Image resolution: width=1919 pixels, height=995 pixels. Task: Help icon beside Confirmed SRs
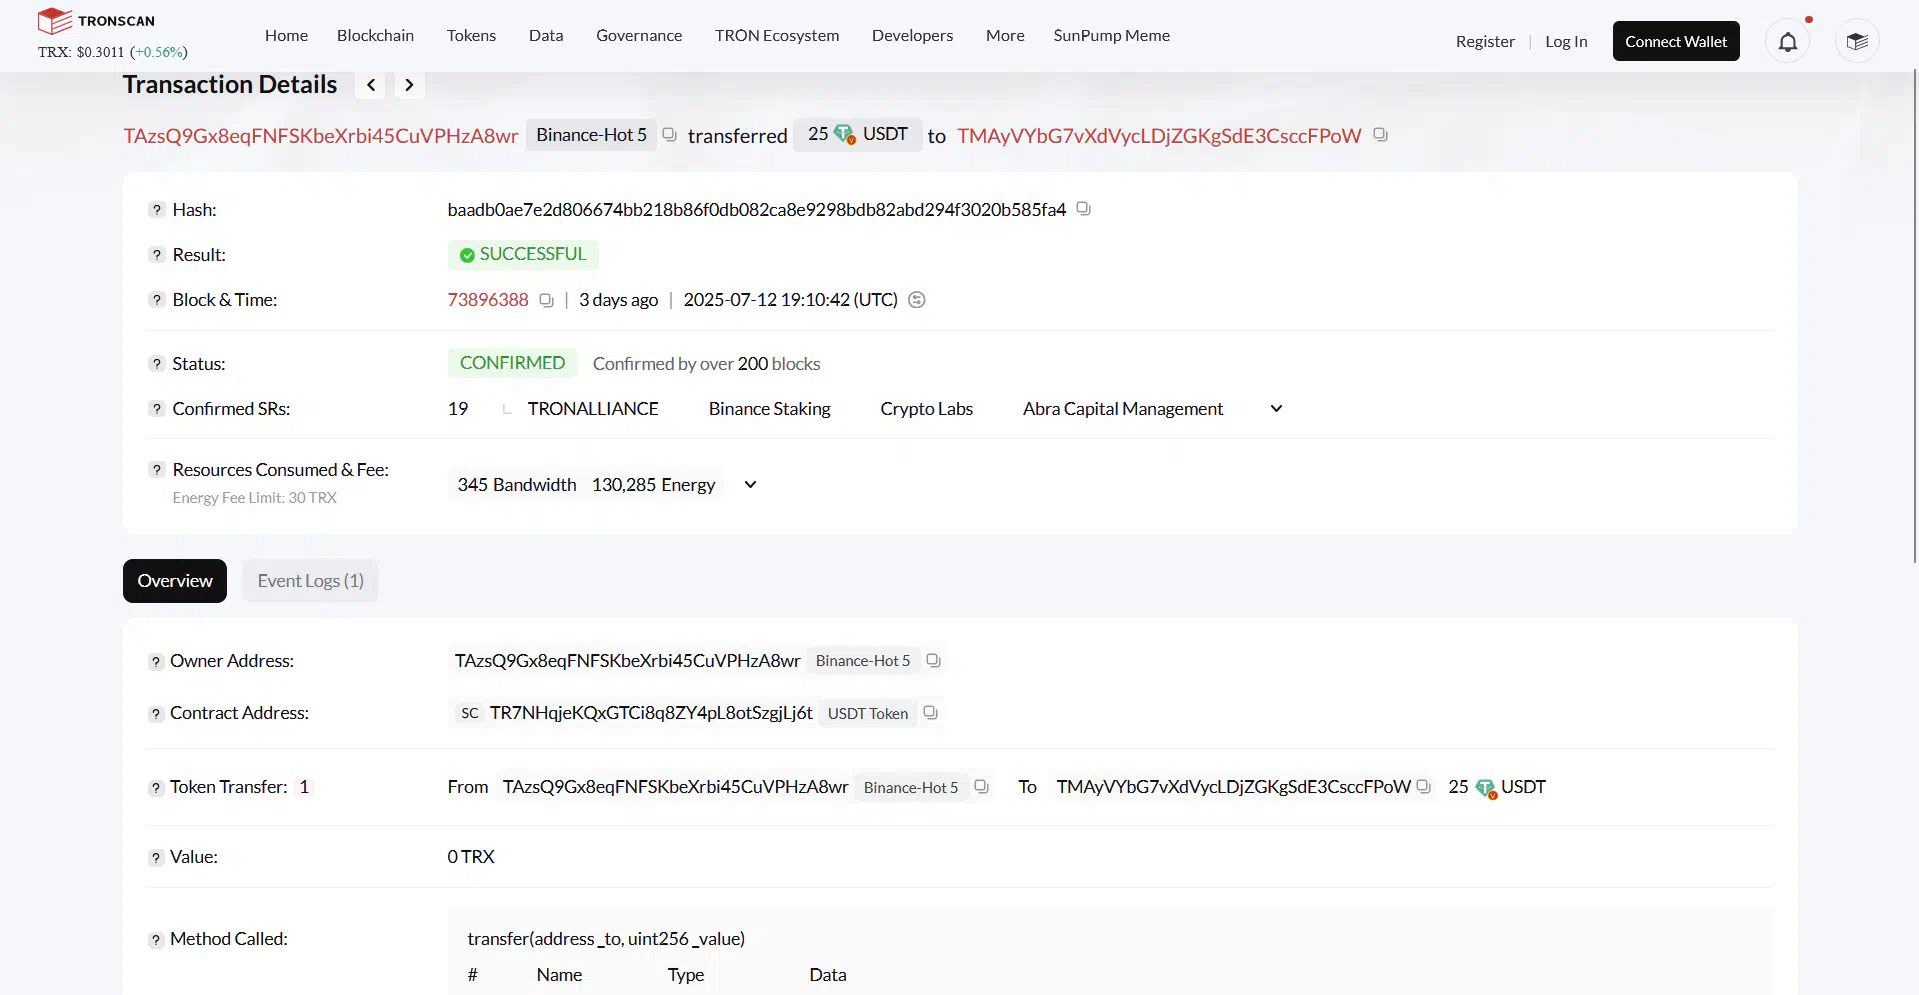pyautogui.click(x=156, y=409)
